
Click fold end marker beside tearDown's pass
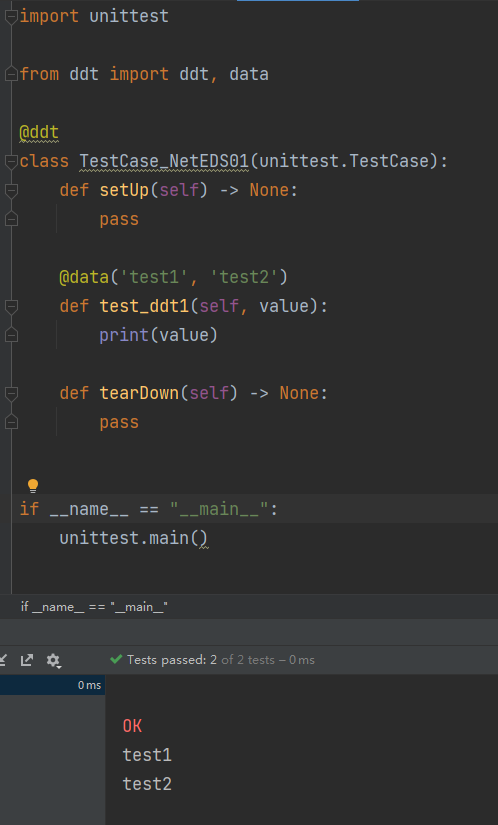[x=11, y=422]
